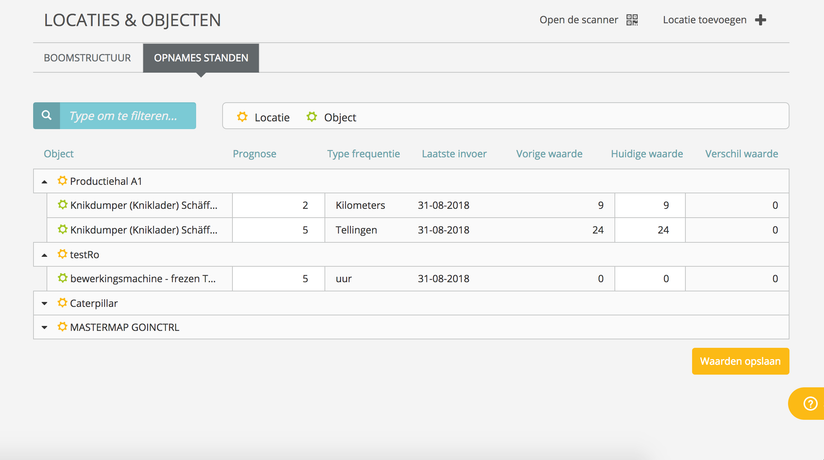Expand the MASTERMAP GOINCTRL group
The width and height of the screenshot is (824, 460).
click(x=45, y=328)
